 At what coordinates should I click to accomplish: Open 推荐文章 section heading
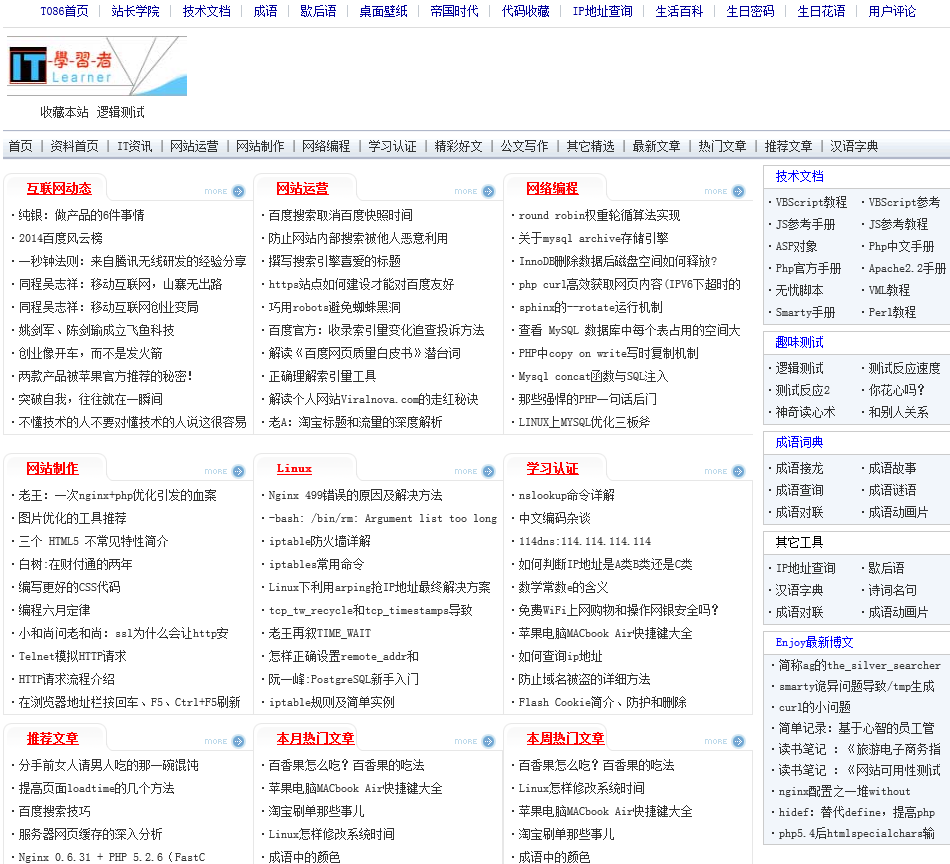tap(52, 739)
